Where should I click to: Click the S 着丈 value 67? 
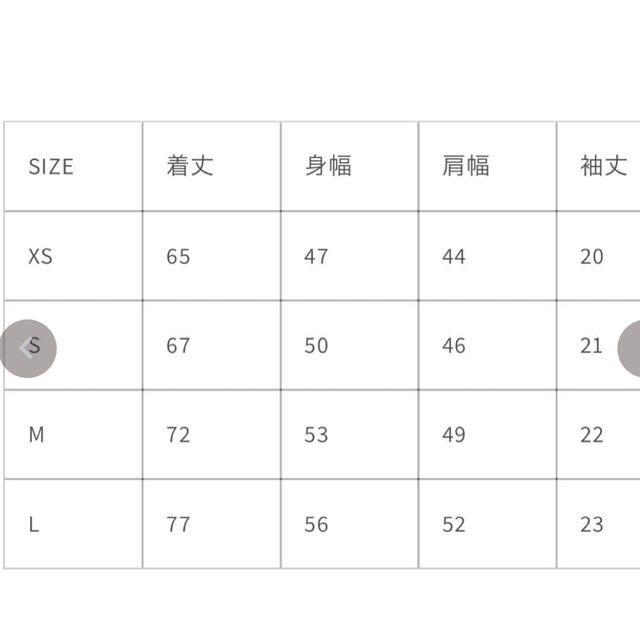point(178,346)
